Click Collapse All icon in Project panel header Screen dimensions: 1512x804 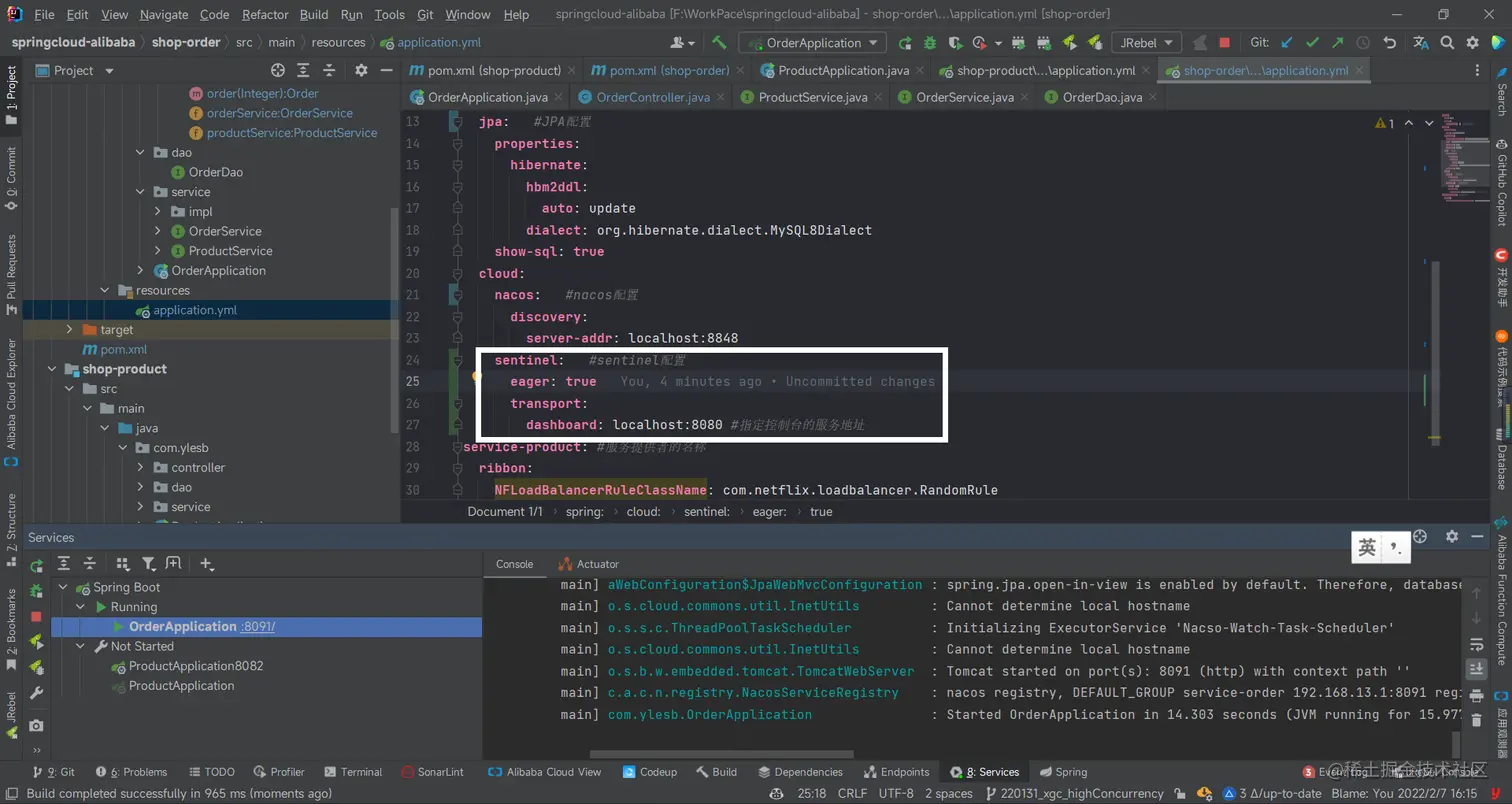pyautogui.click(x=330, y=71)
